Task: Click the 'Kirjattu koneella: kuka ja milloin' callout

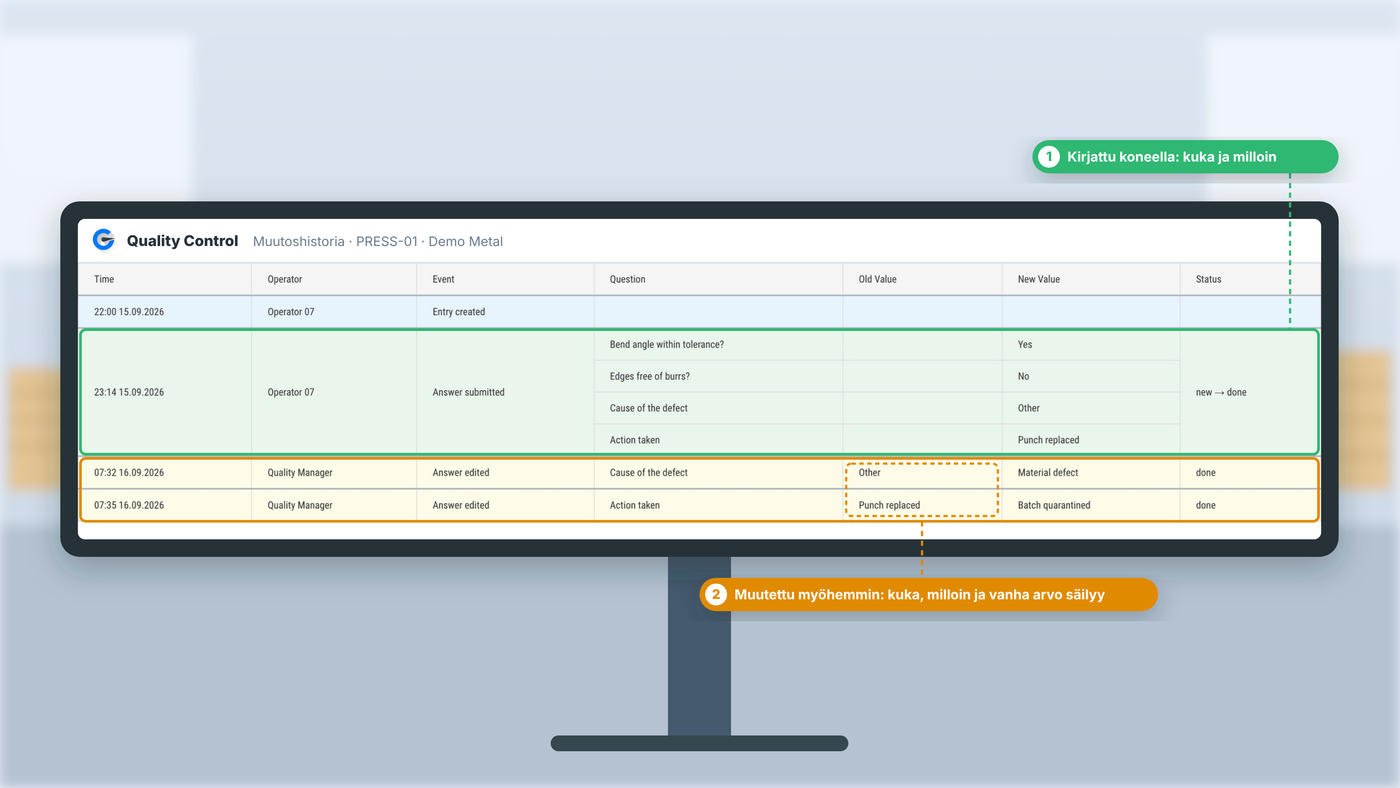Action: [1185, 157]
